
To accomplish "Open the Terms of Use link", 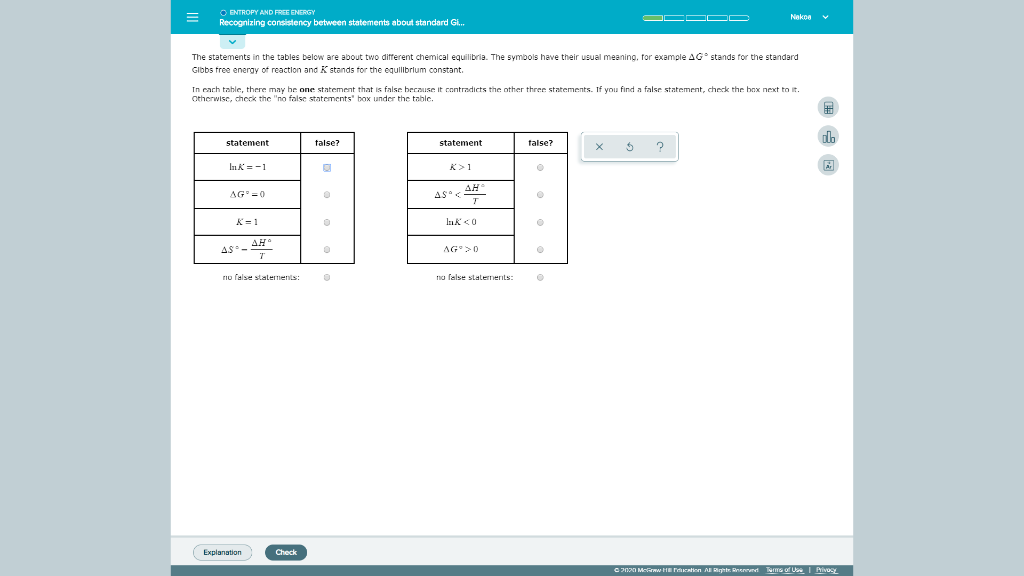I will tap(784, 568).
